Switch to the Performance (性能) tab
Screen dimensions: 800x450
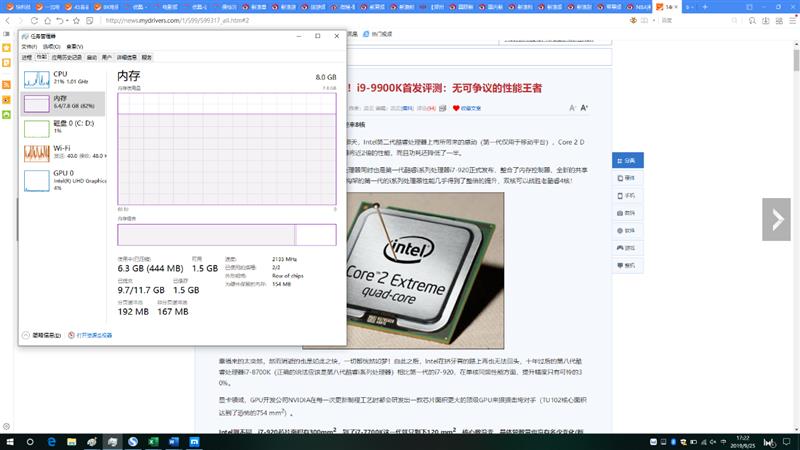tap(41, 57)
